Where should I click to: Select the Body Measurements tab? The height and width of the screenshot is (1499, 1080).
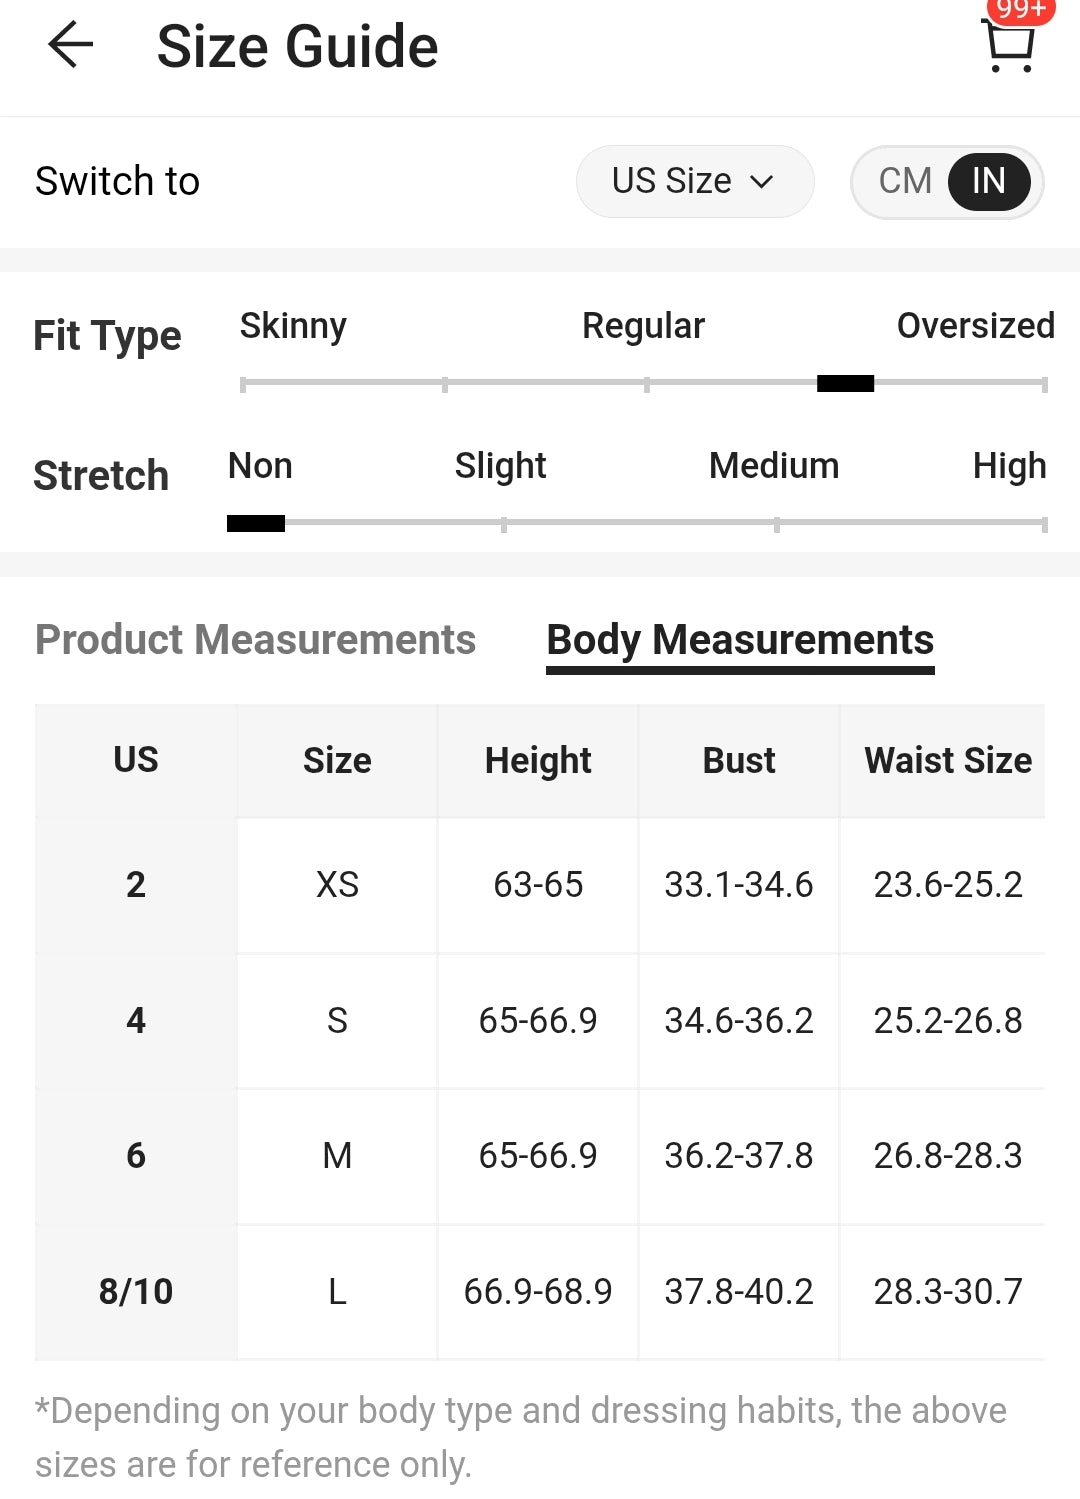pos(740,640)
